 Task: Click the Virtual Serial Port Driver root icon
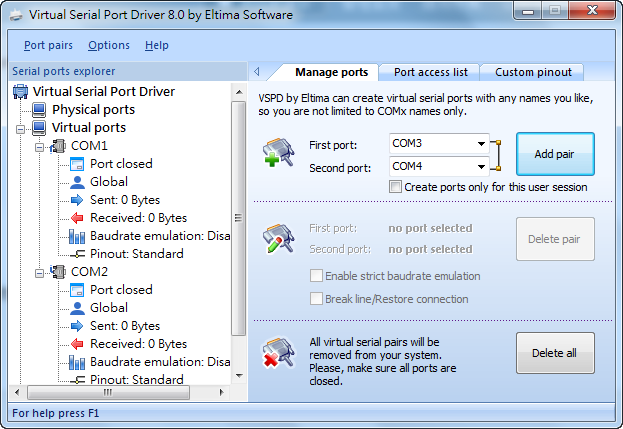[x=20, y=91]
